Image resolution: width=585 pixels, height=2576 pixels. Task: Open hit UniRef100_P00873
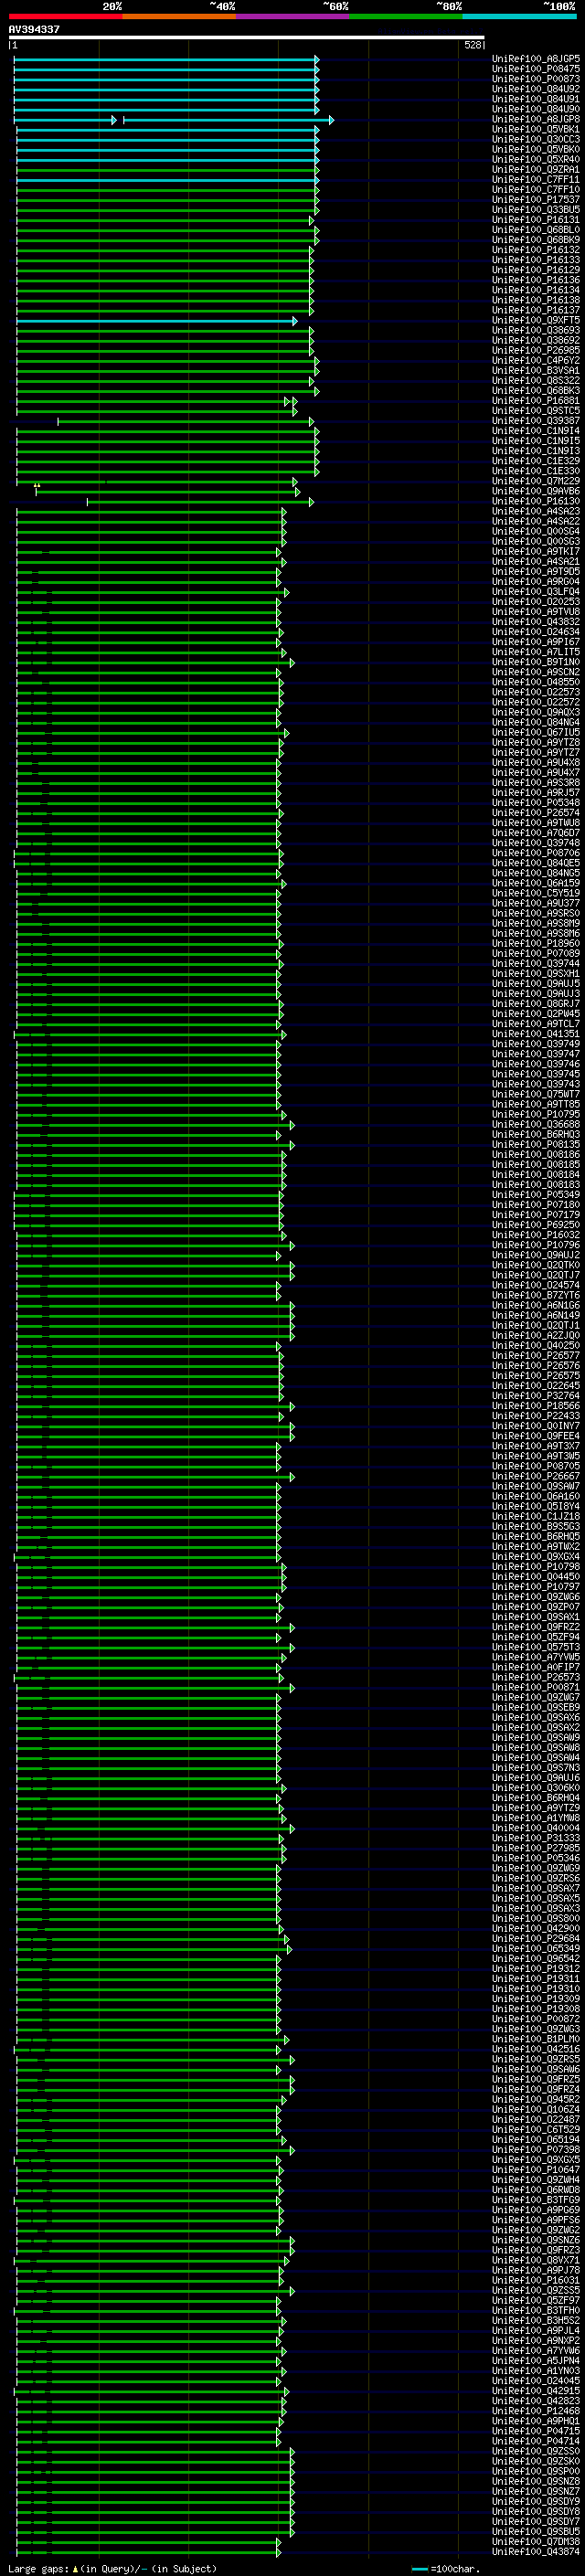[x=535, y=79]
